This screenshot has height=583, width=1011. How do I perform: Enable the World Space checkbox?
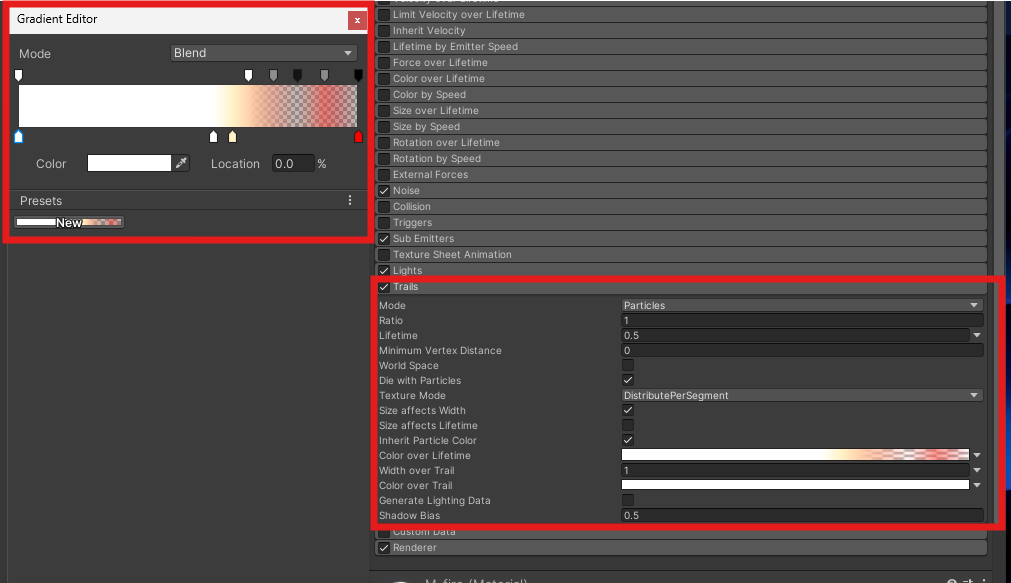pyautogui.click(x=628, y=366)
